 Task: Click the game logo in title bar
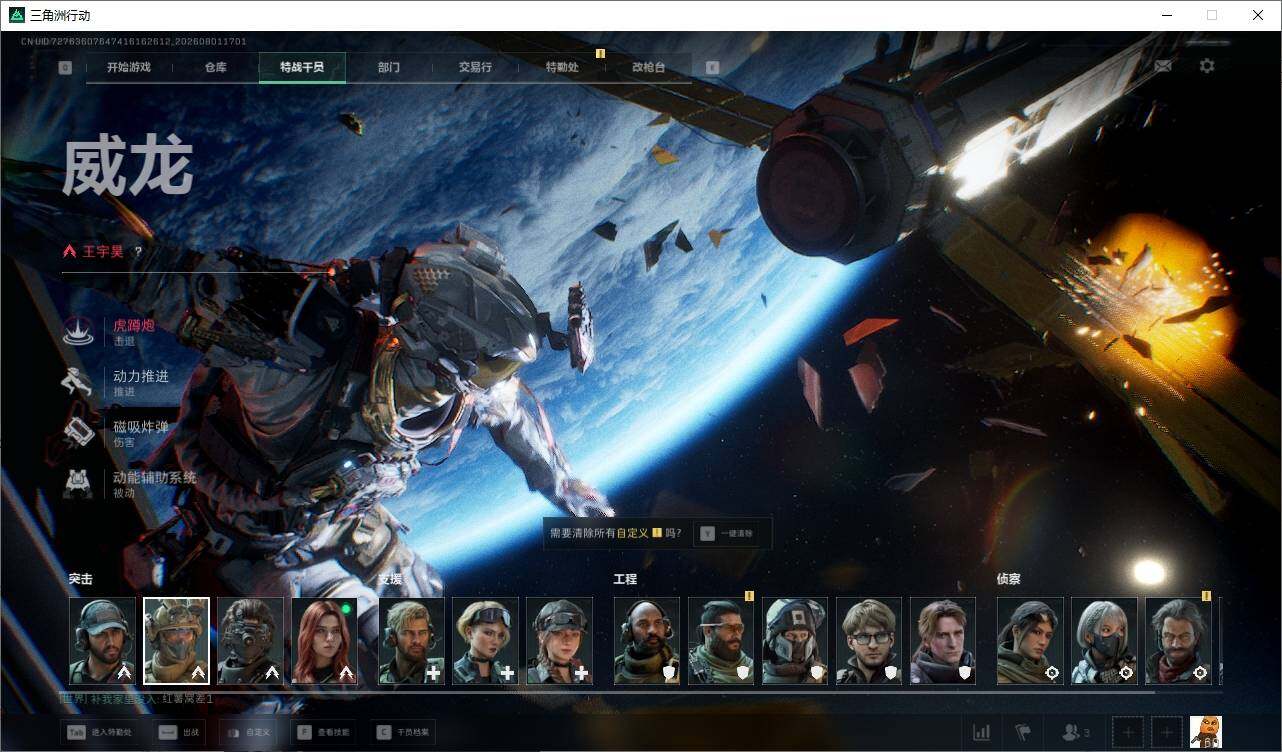[x=16, y=15]
